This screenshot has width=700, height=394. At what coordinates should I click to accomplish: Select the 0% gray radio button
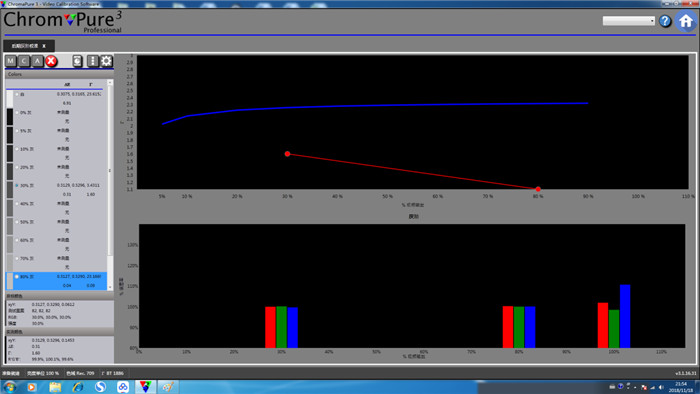click(x=17, y=112)
